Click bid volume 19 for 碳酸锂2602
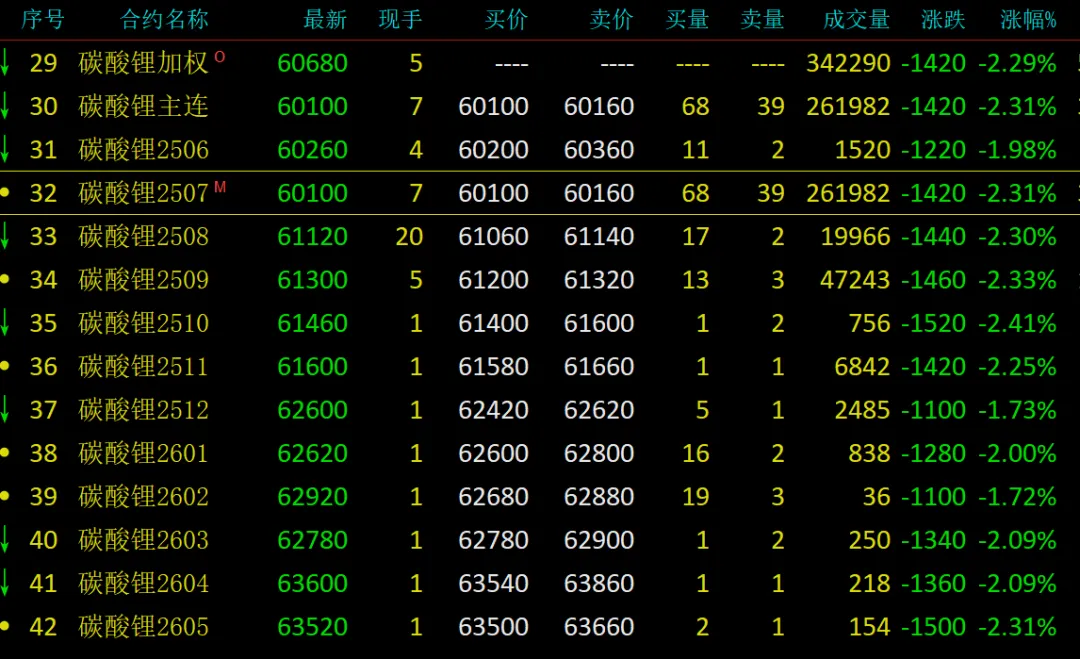This screenshot has height=659, width=1080. [x=696, y=496]
